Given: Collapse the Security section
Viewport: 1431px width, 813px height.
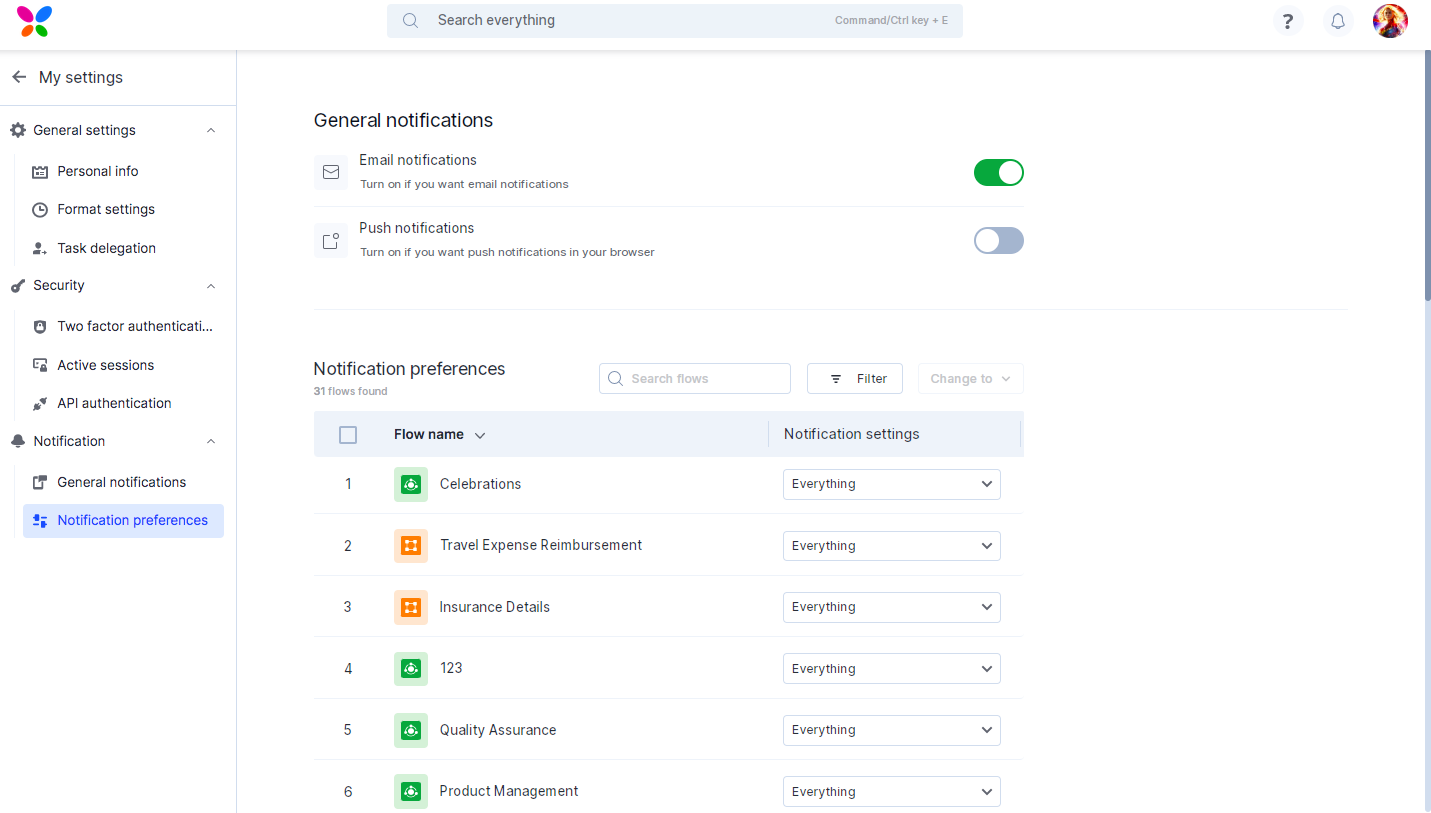Looking at the screenshot, I should pos(211,286).
